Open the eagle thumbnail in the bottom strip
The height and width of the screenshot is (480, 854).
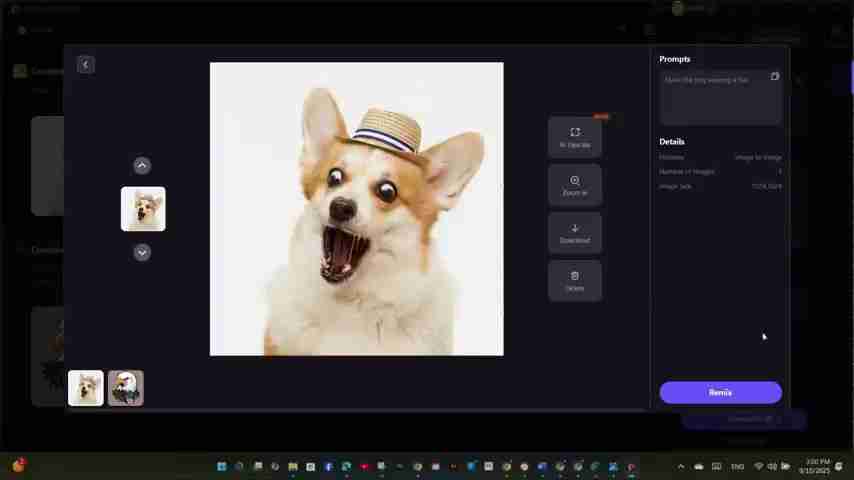(x=126, y=388)
